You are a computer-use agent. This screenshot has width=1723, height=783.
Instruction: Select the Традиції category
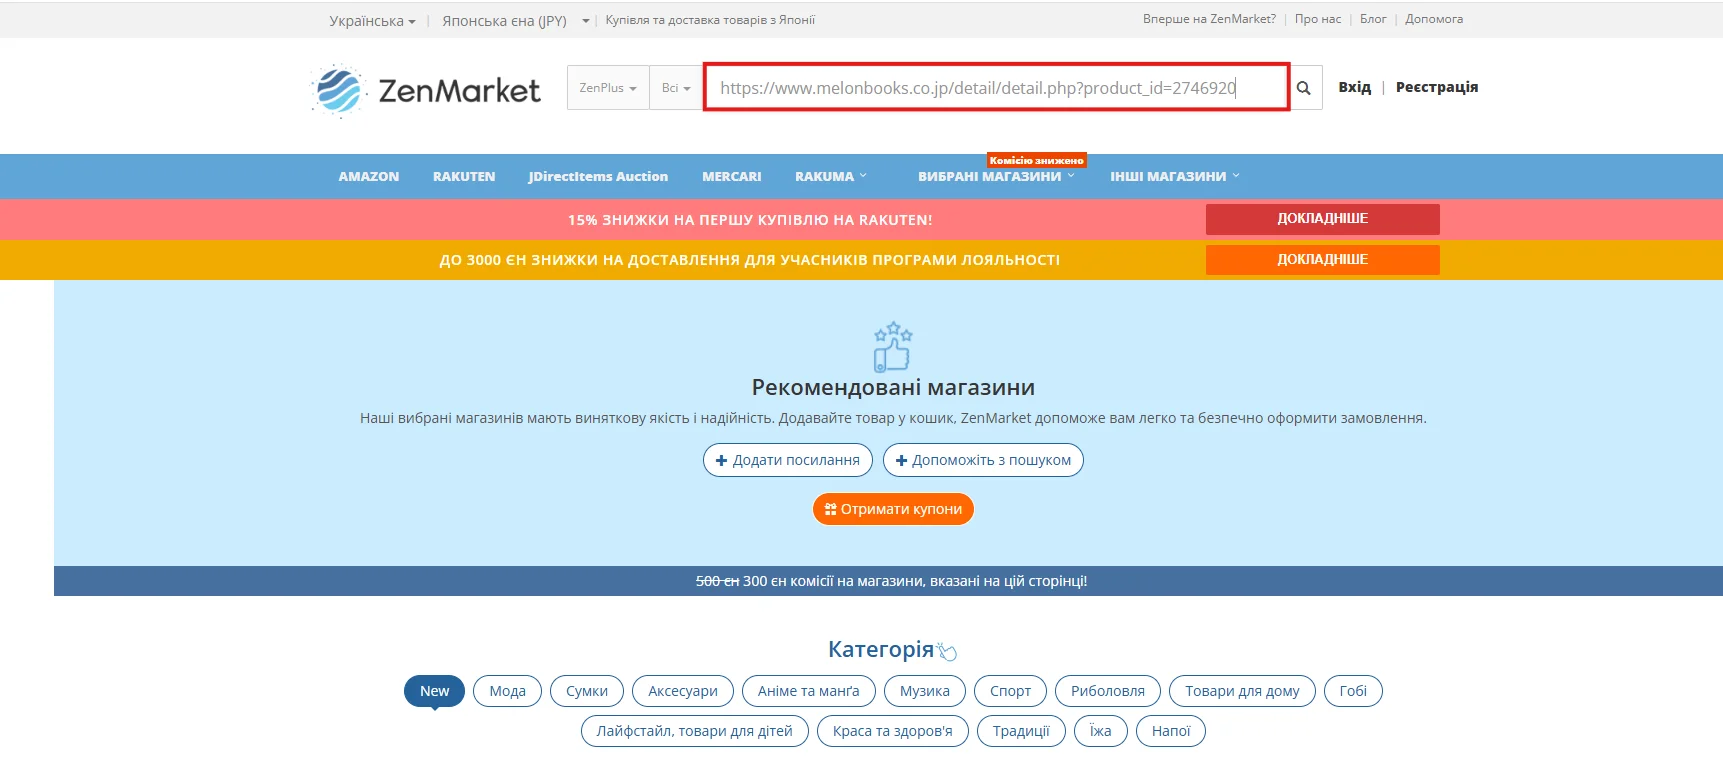click(1021, 731)
